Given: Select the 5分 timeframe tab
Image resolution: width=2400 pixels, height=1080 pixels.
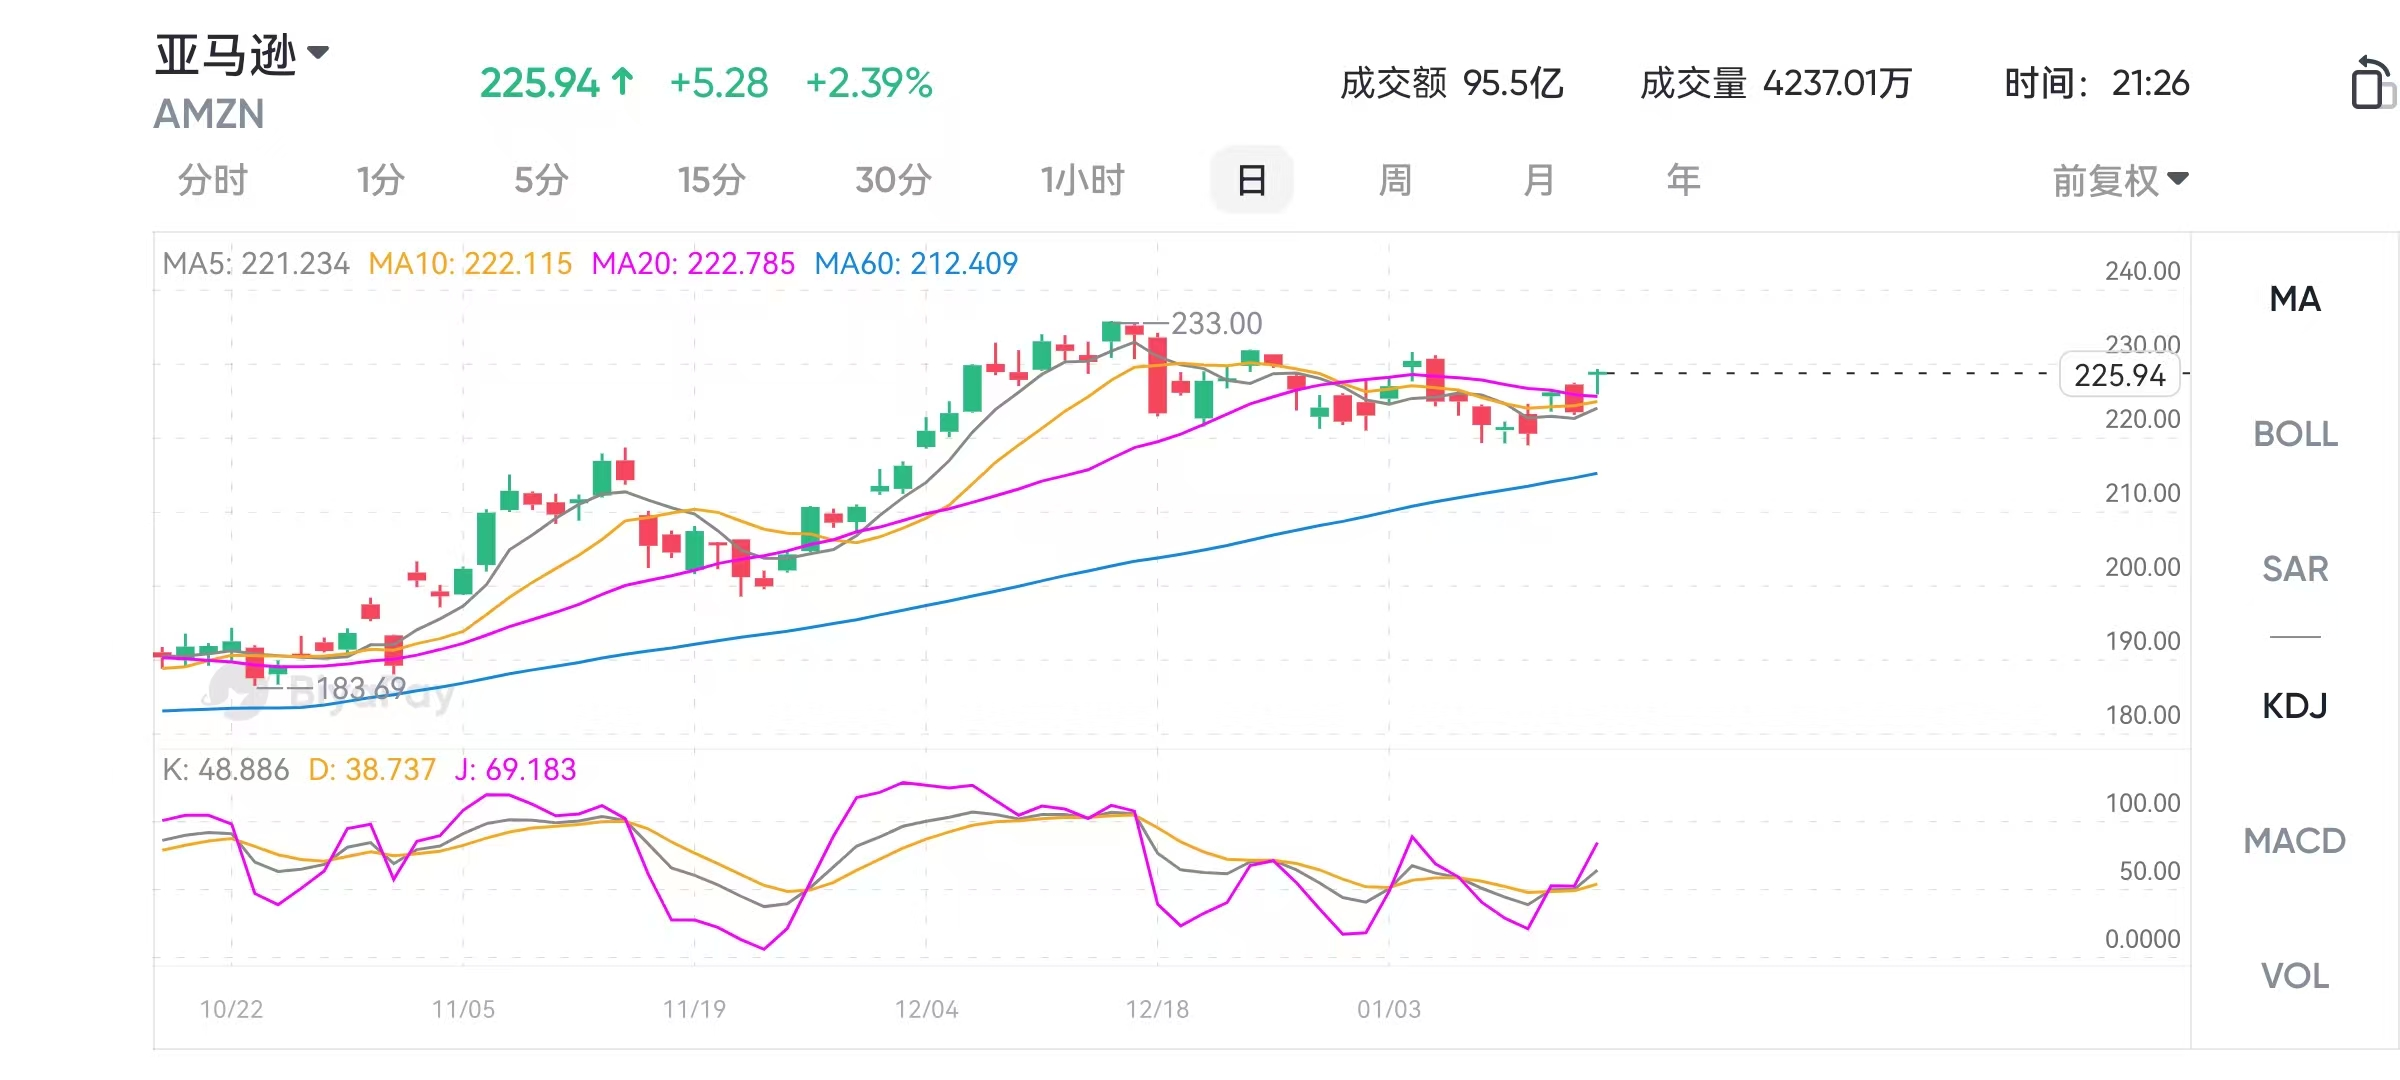Looking at the screenshot, I should [541, 181].
